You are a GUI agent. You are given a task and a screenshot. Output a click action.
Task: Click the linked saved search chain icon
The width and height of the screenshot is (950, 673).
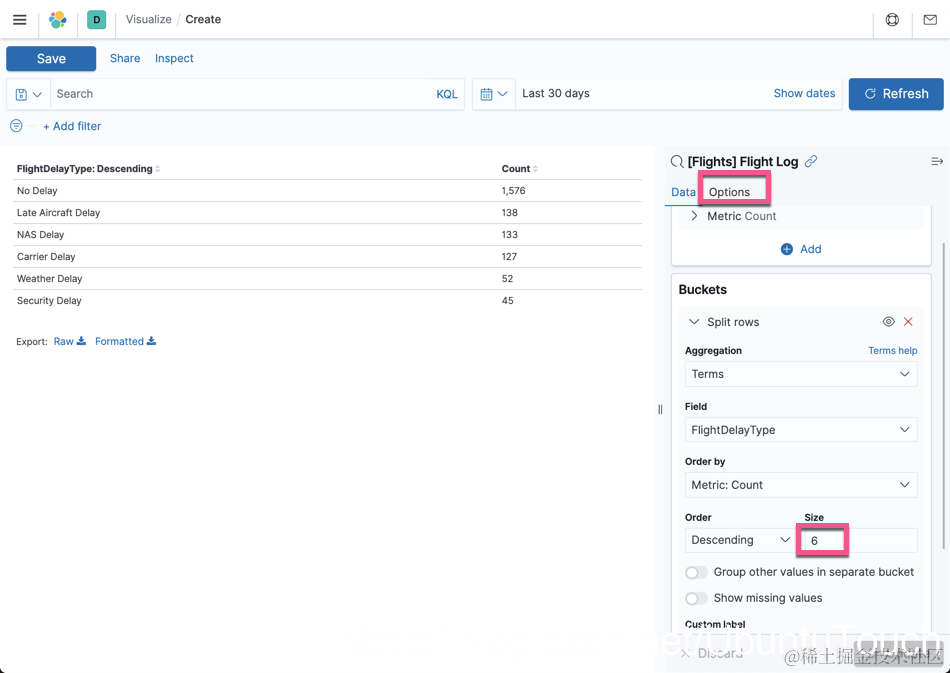[811, 161]
